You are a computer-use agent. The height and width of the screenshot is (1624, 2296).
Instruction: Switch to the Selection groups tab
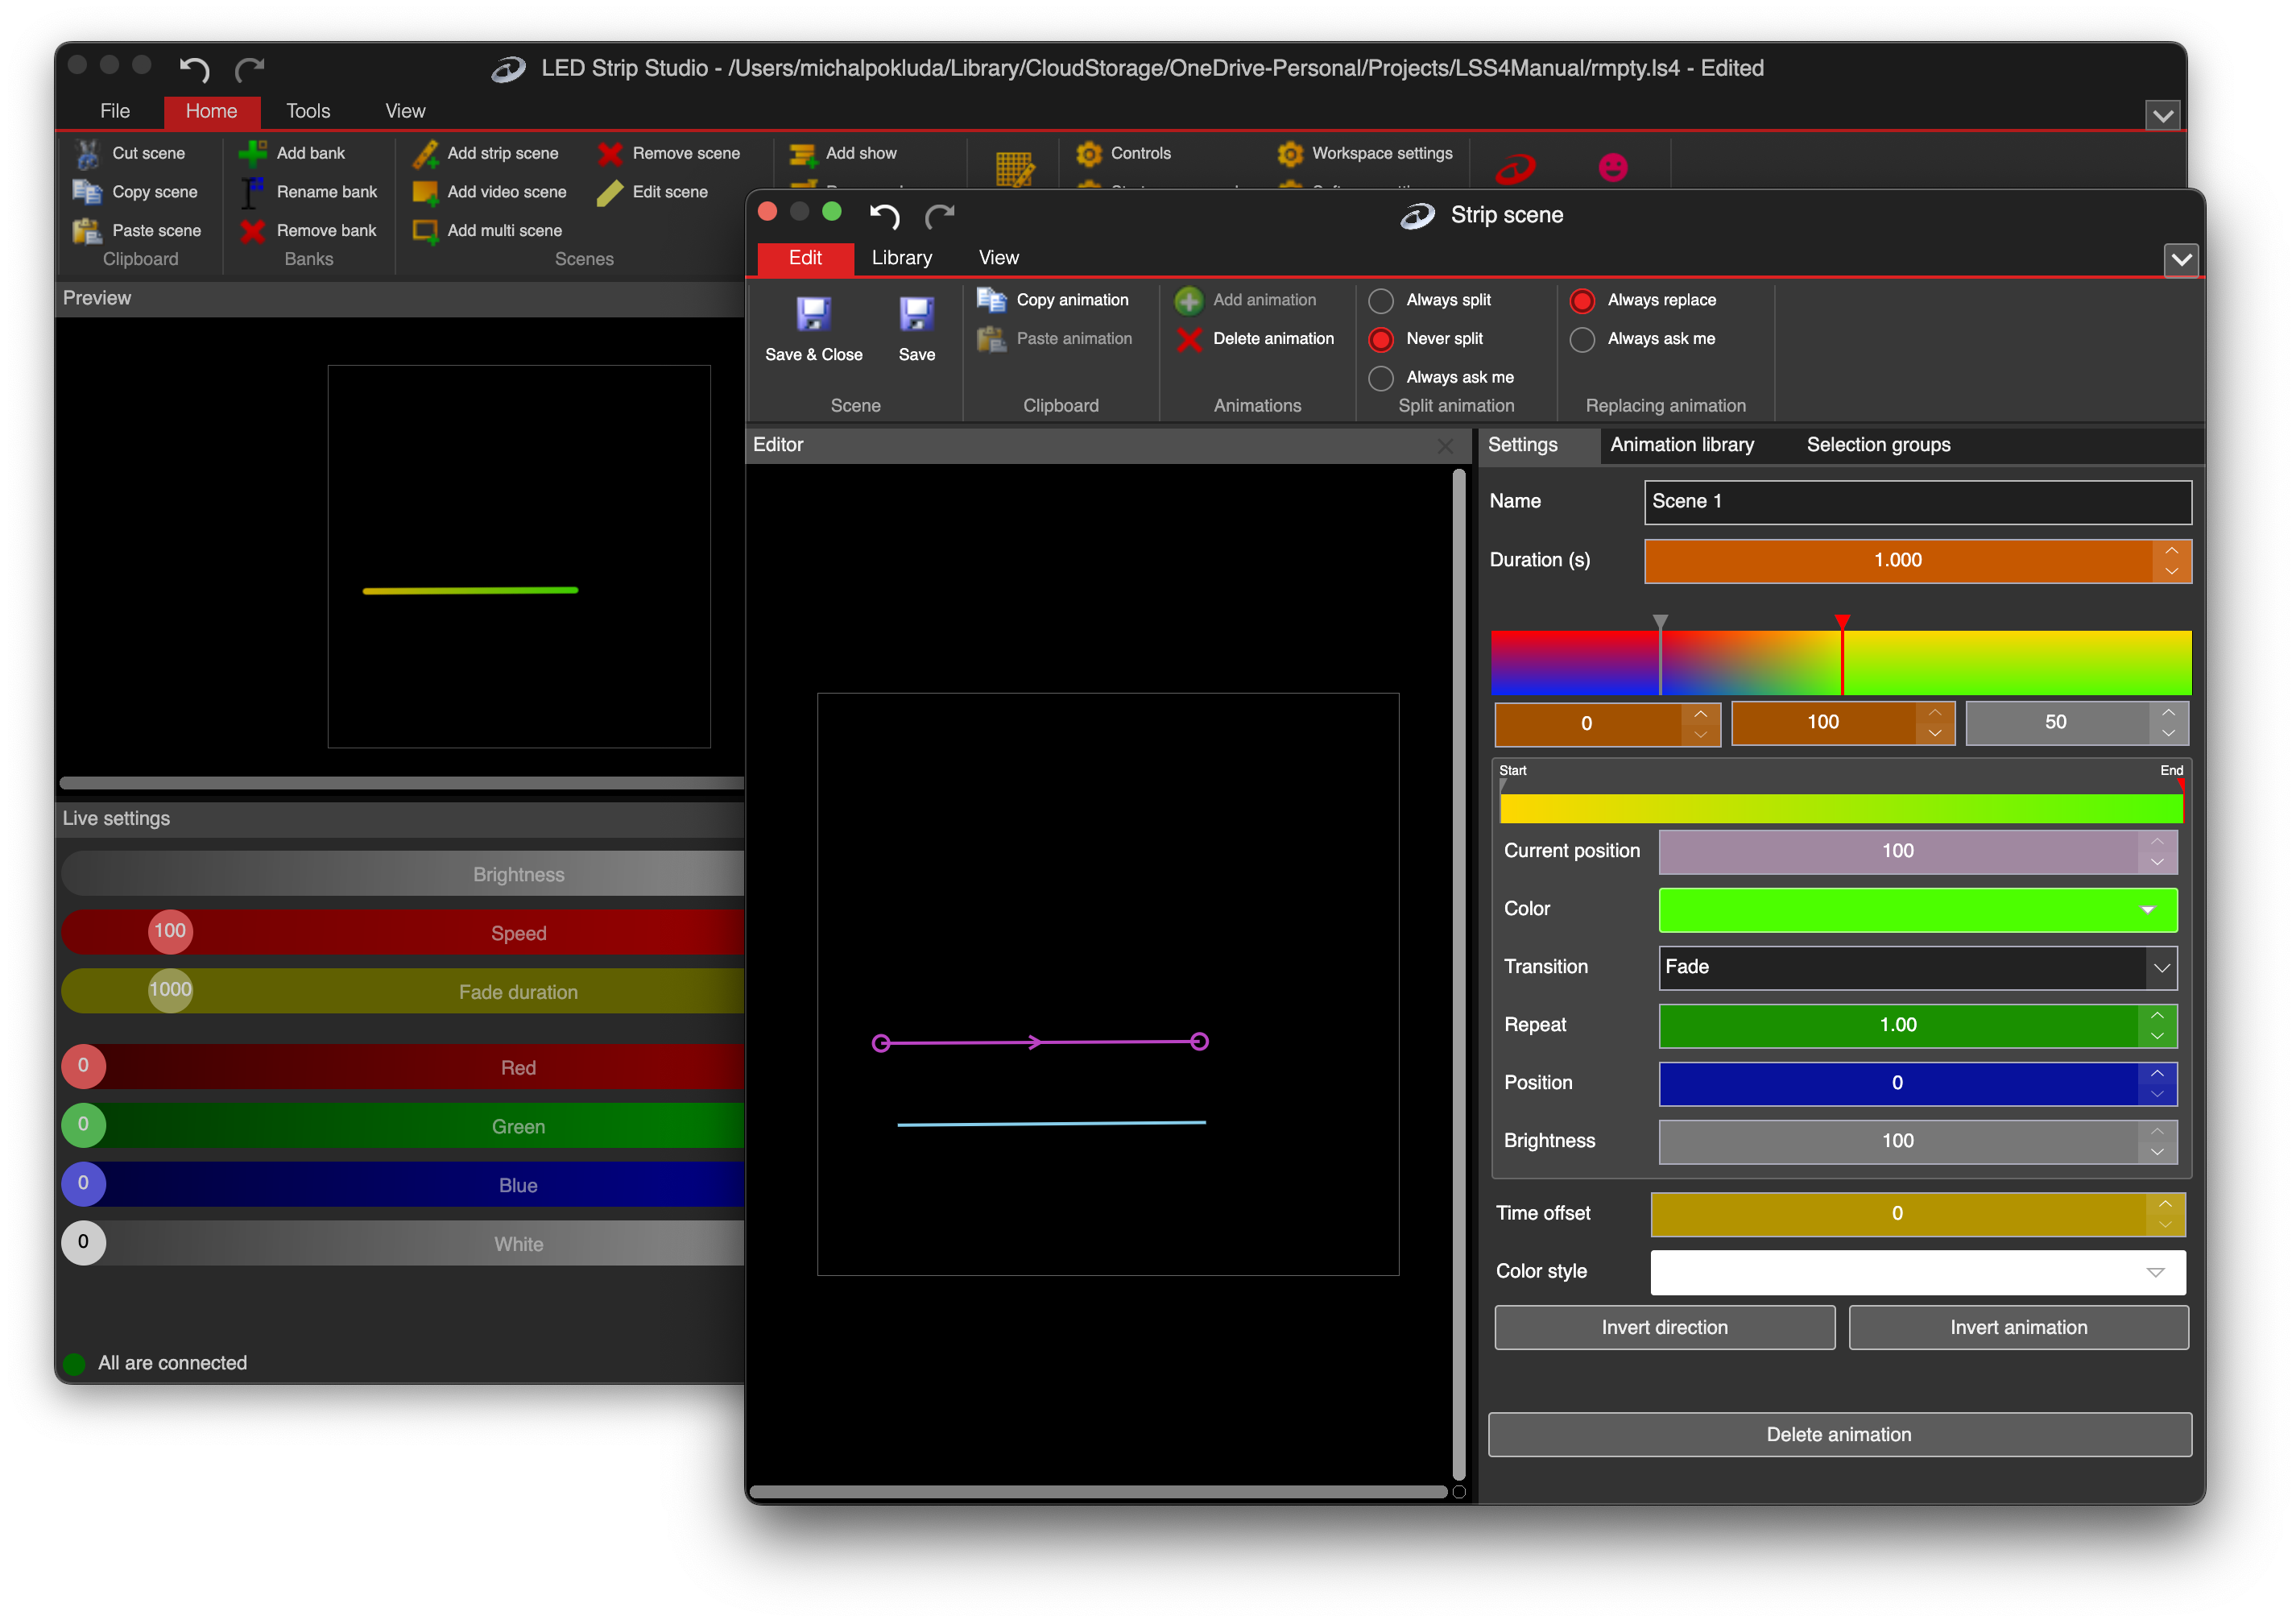coord(1878,445)
